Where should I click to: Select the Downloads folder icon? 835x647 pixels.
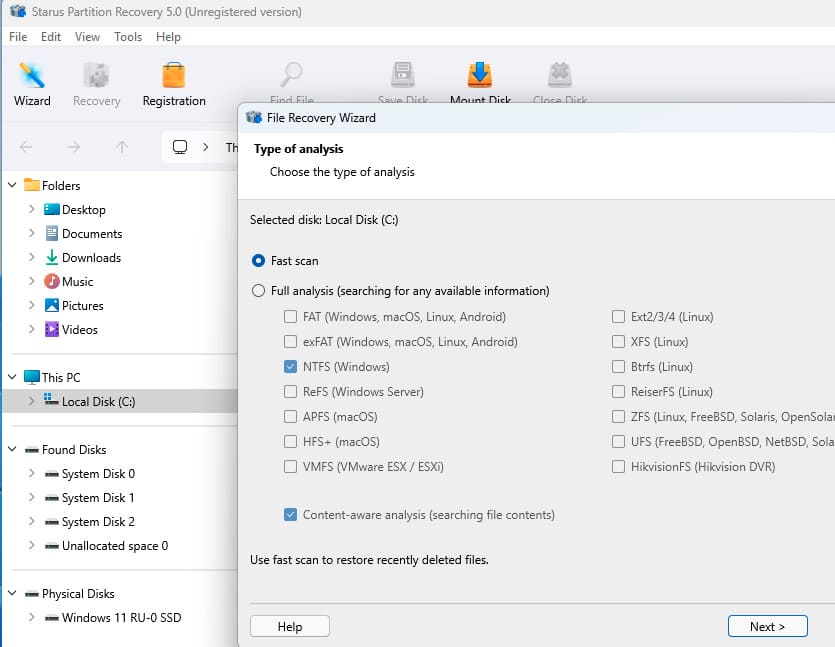pyautogui.click(x=52, y=257)
